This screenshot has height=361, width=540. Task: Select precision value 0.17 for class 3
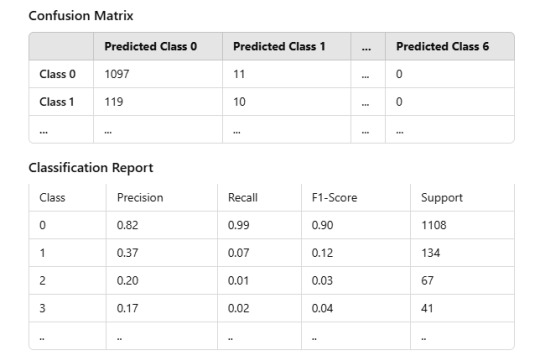tap(127, 308)
